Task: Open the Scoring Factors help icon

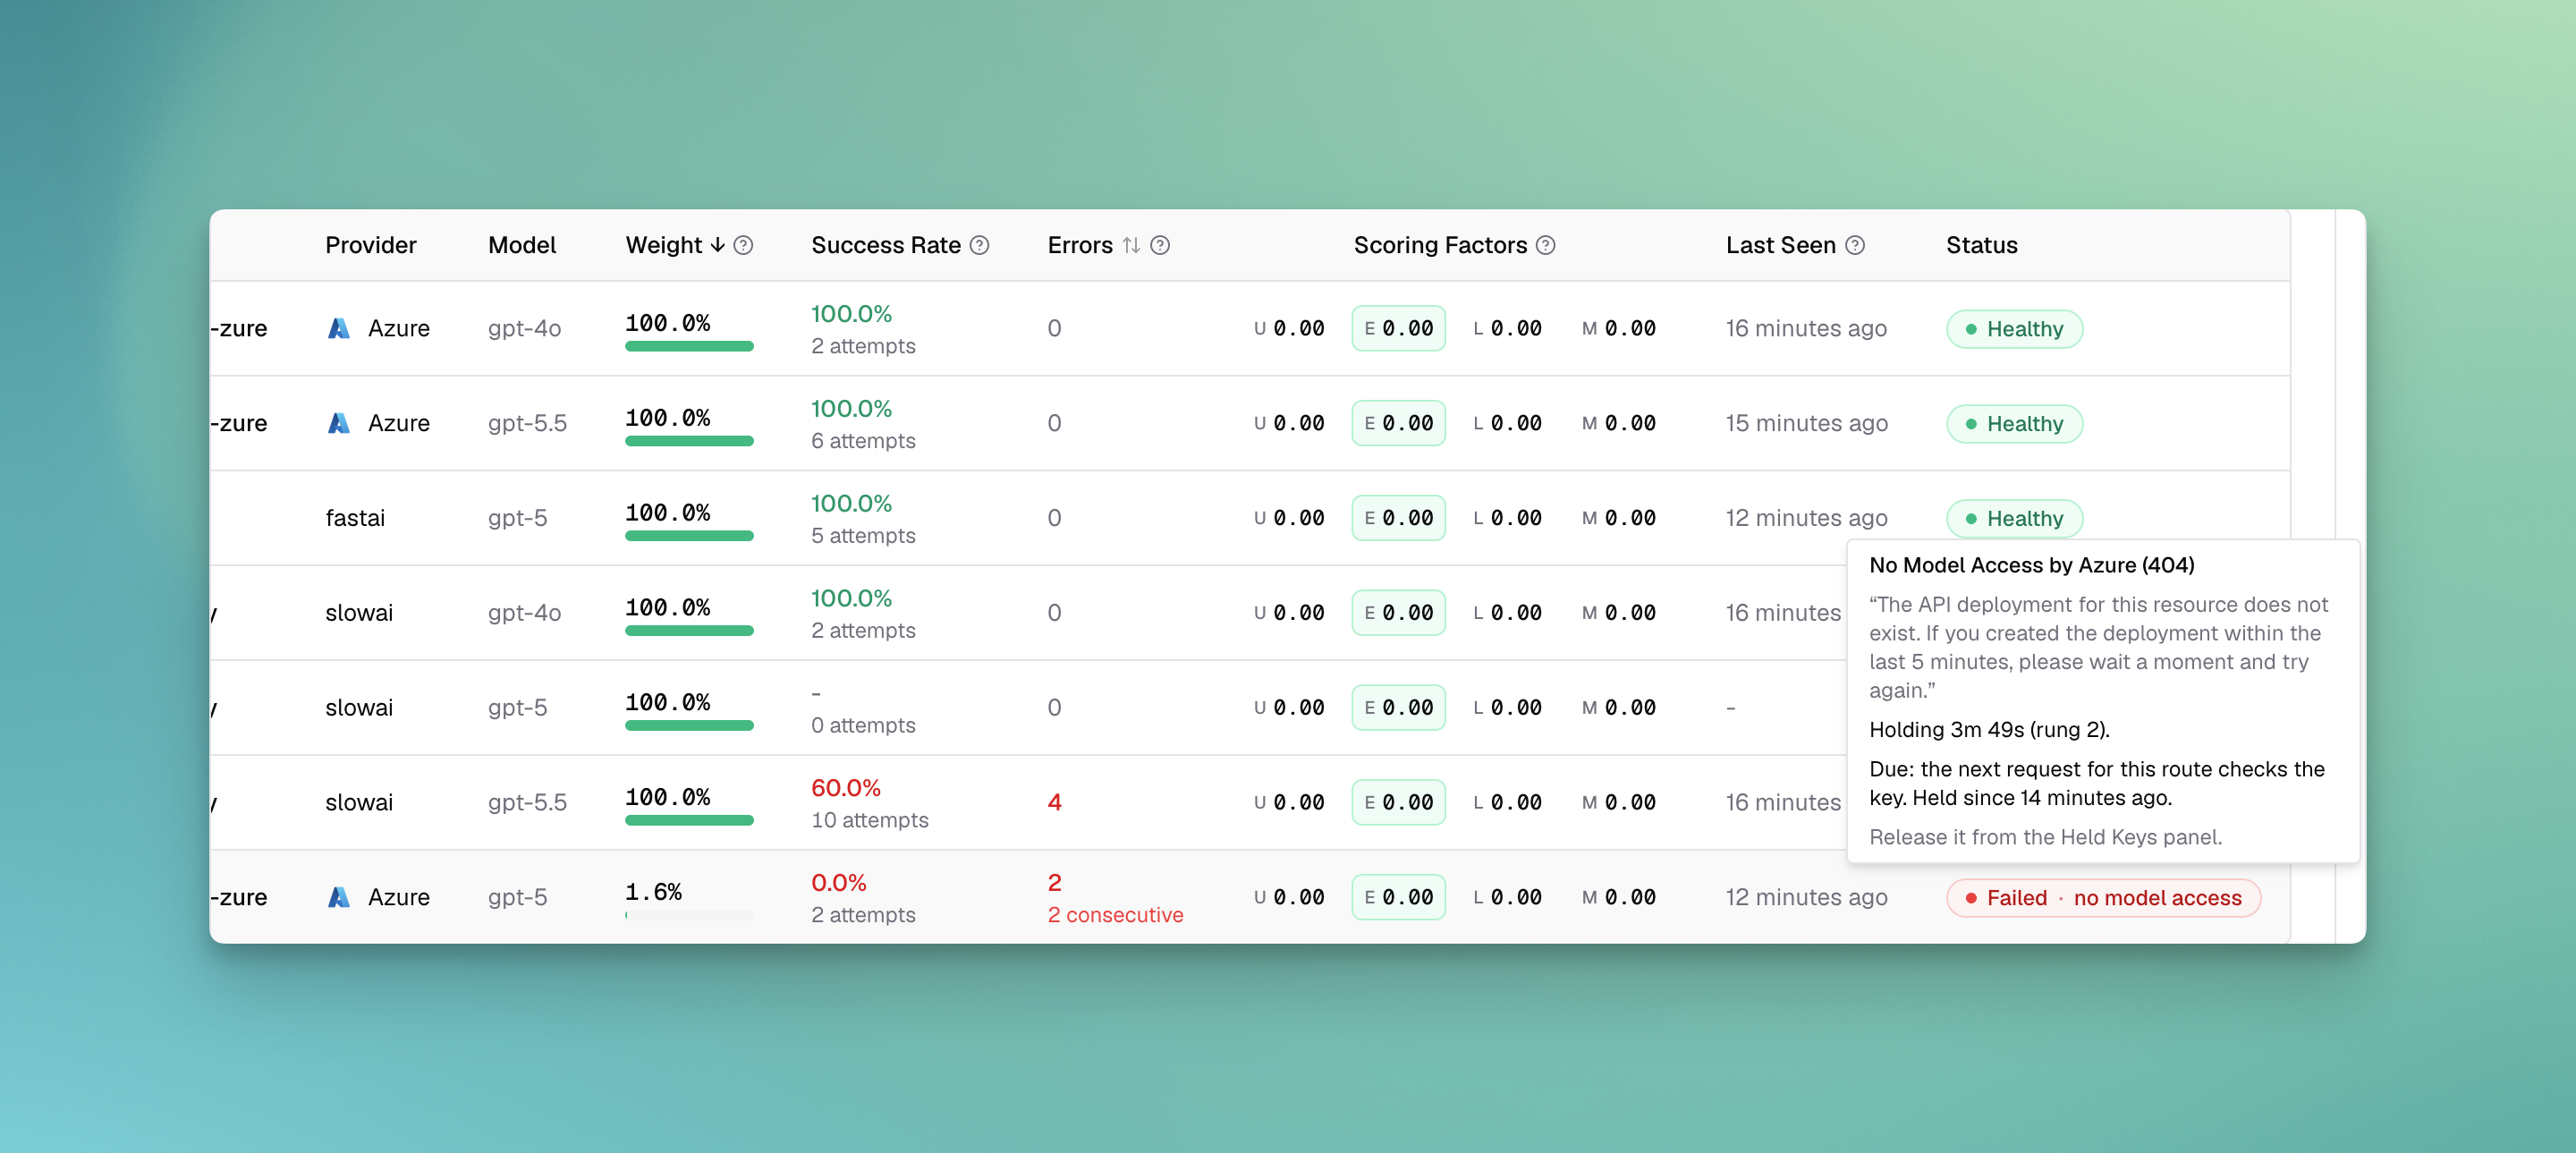Action: (1546, 245)
